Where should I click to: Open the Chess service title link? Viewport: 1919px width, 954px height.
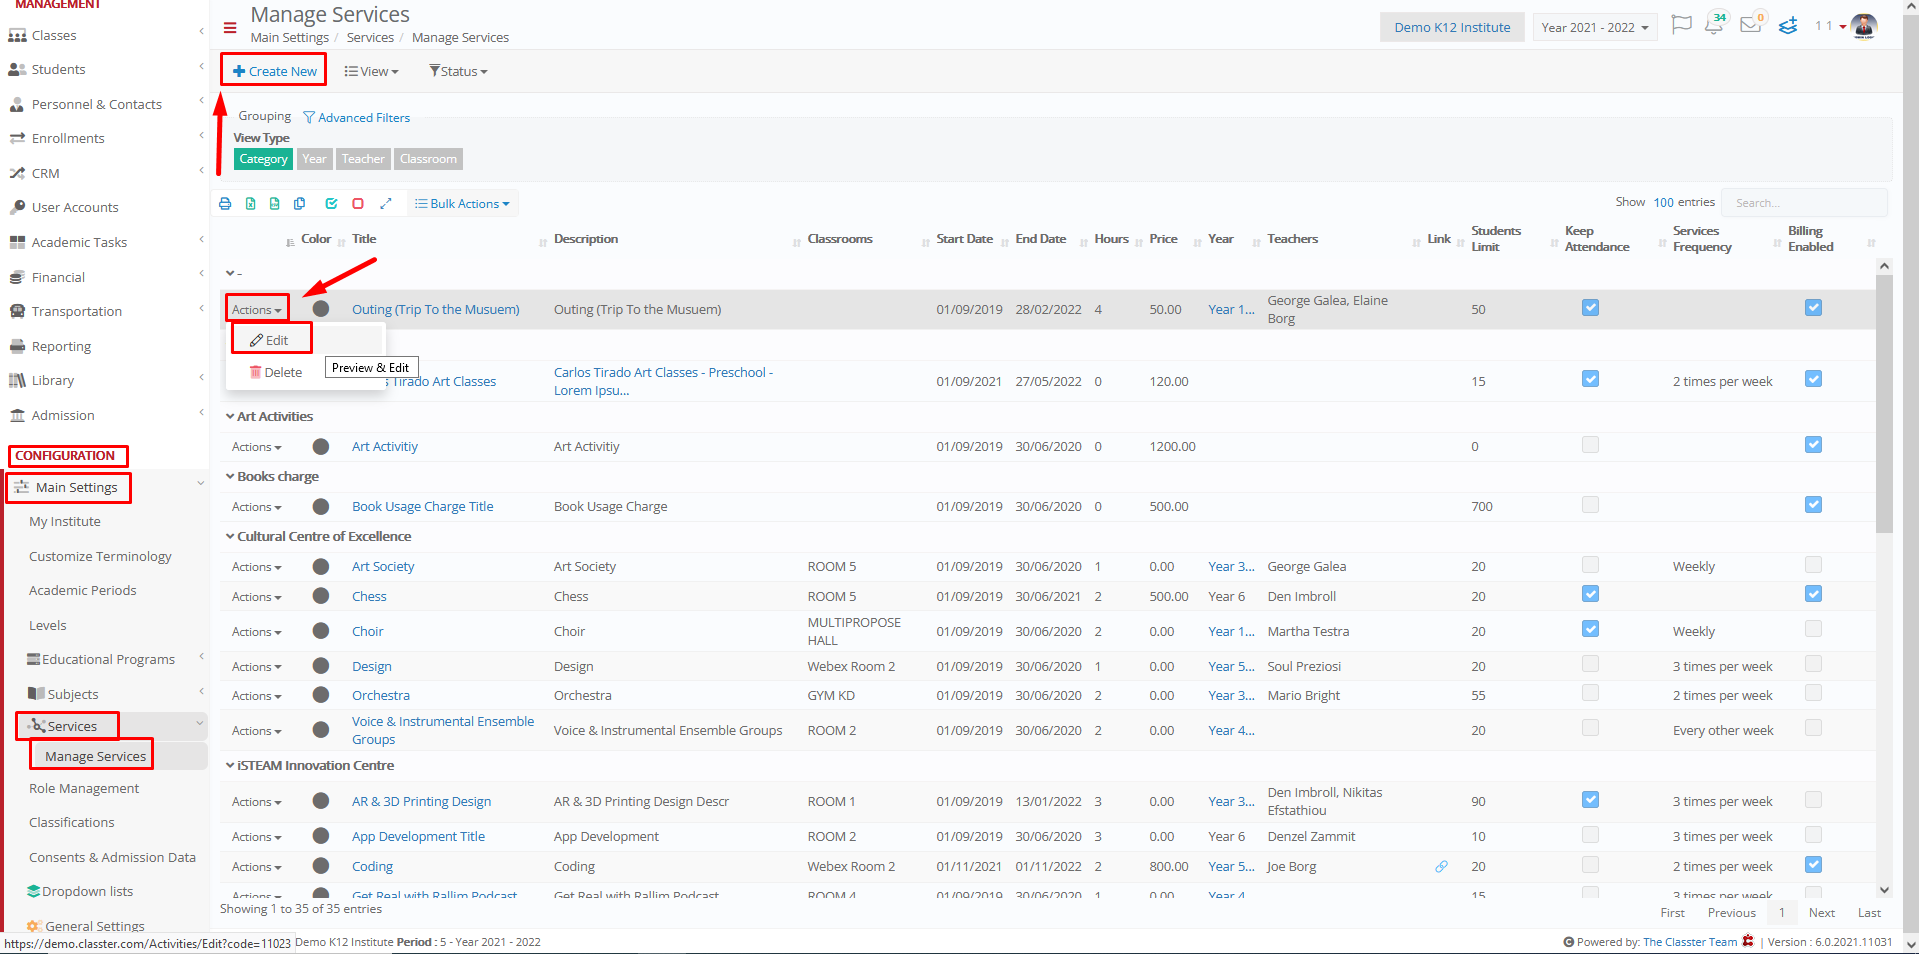tap(369, 596)
